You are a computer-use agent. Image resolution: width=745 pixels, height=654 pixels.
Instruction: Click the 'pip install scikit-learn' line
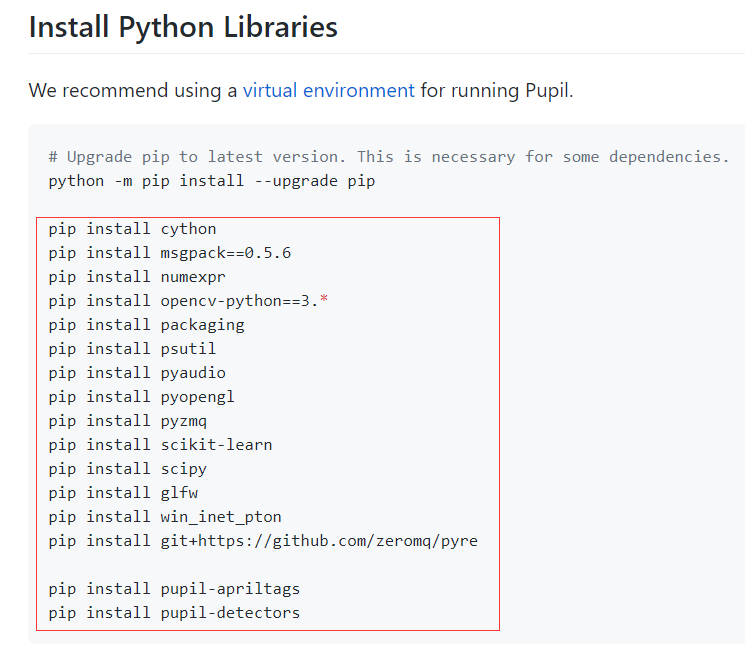[160, 445]
